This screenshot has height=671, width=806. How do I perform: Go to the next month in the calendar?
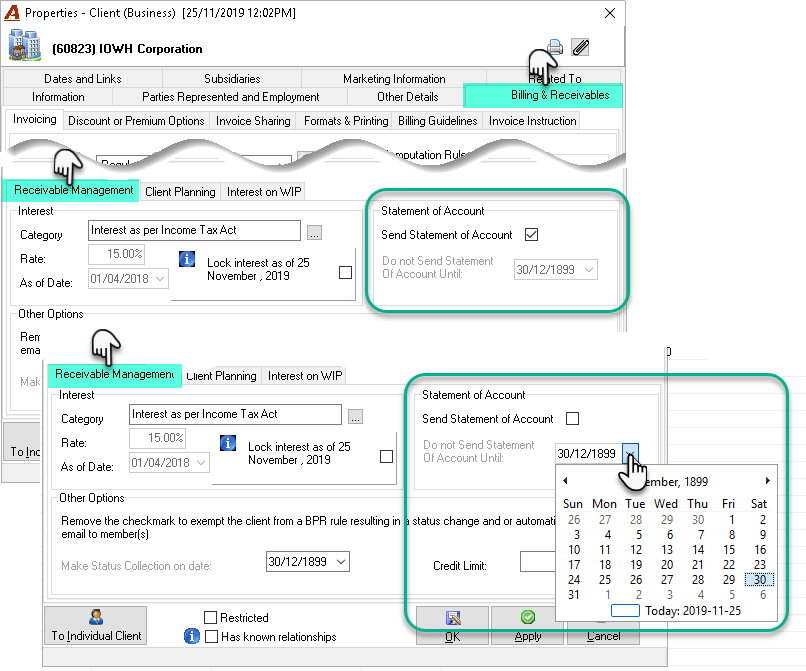pos(767,481)
